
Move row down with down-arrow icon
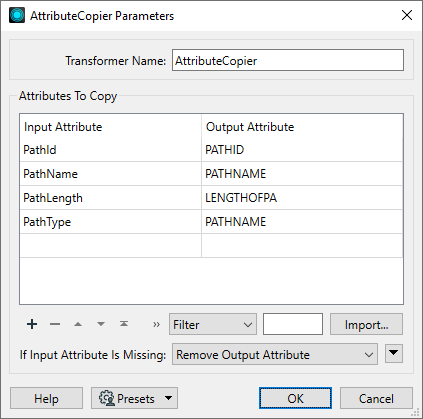[x=101, y=324]
